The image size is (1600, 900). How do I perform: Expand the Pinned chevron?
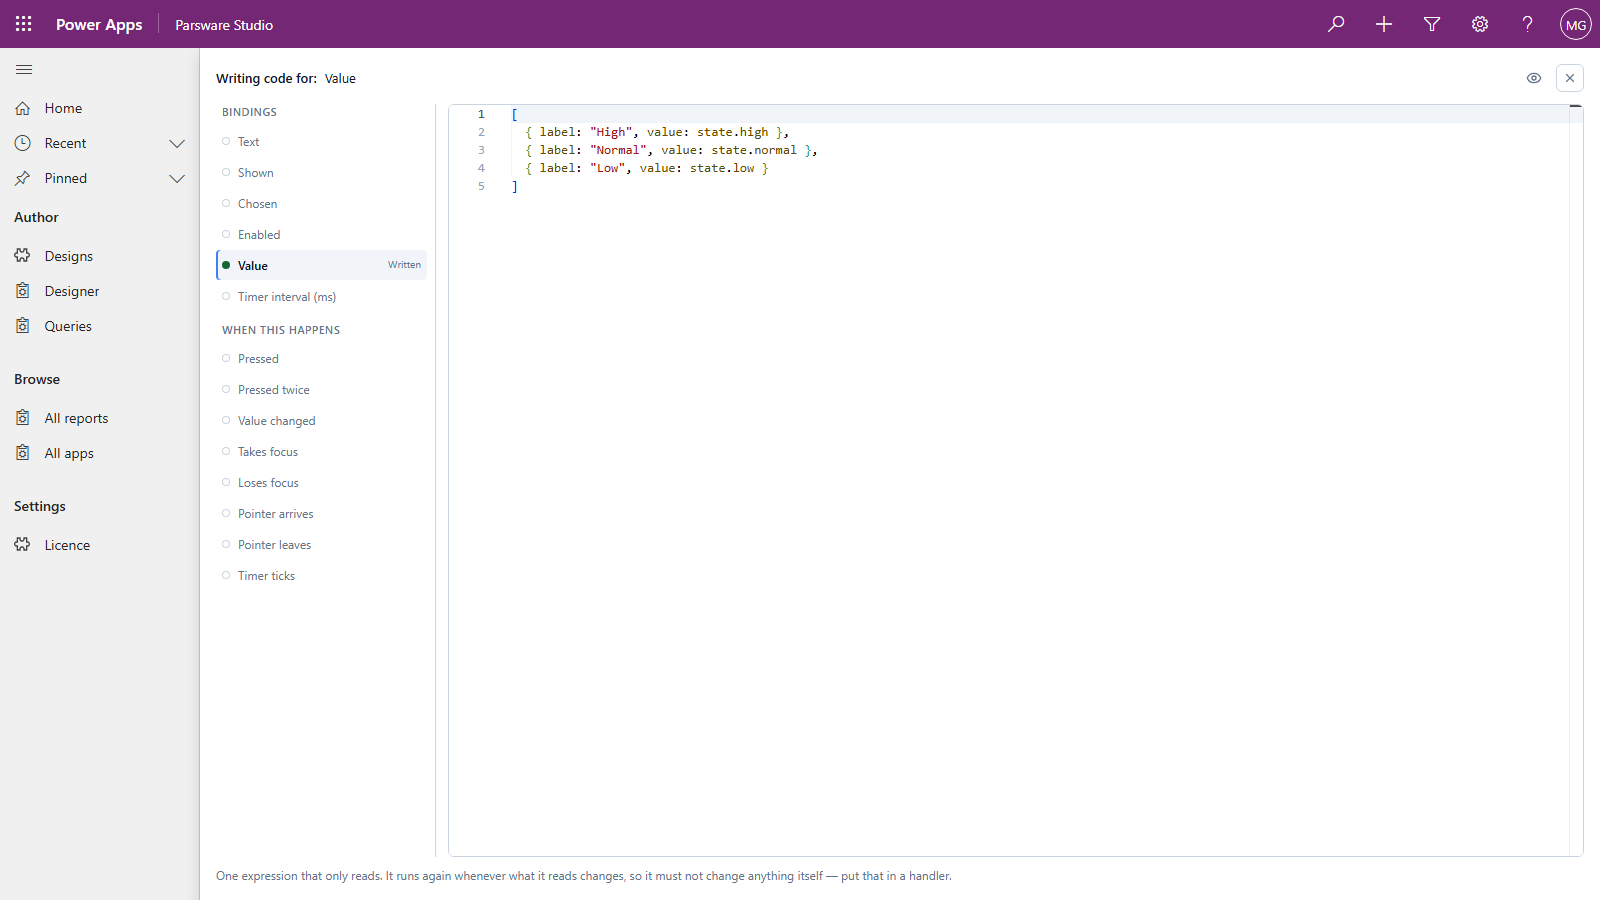(177, 178)
